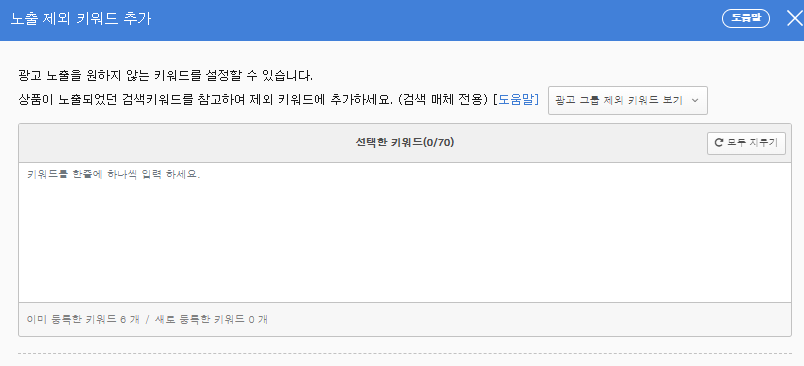The height and width of the screenshot is (366, 804).
Task: Focus the keyword entry text area
Action: click(x=405, y=233)
